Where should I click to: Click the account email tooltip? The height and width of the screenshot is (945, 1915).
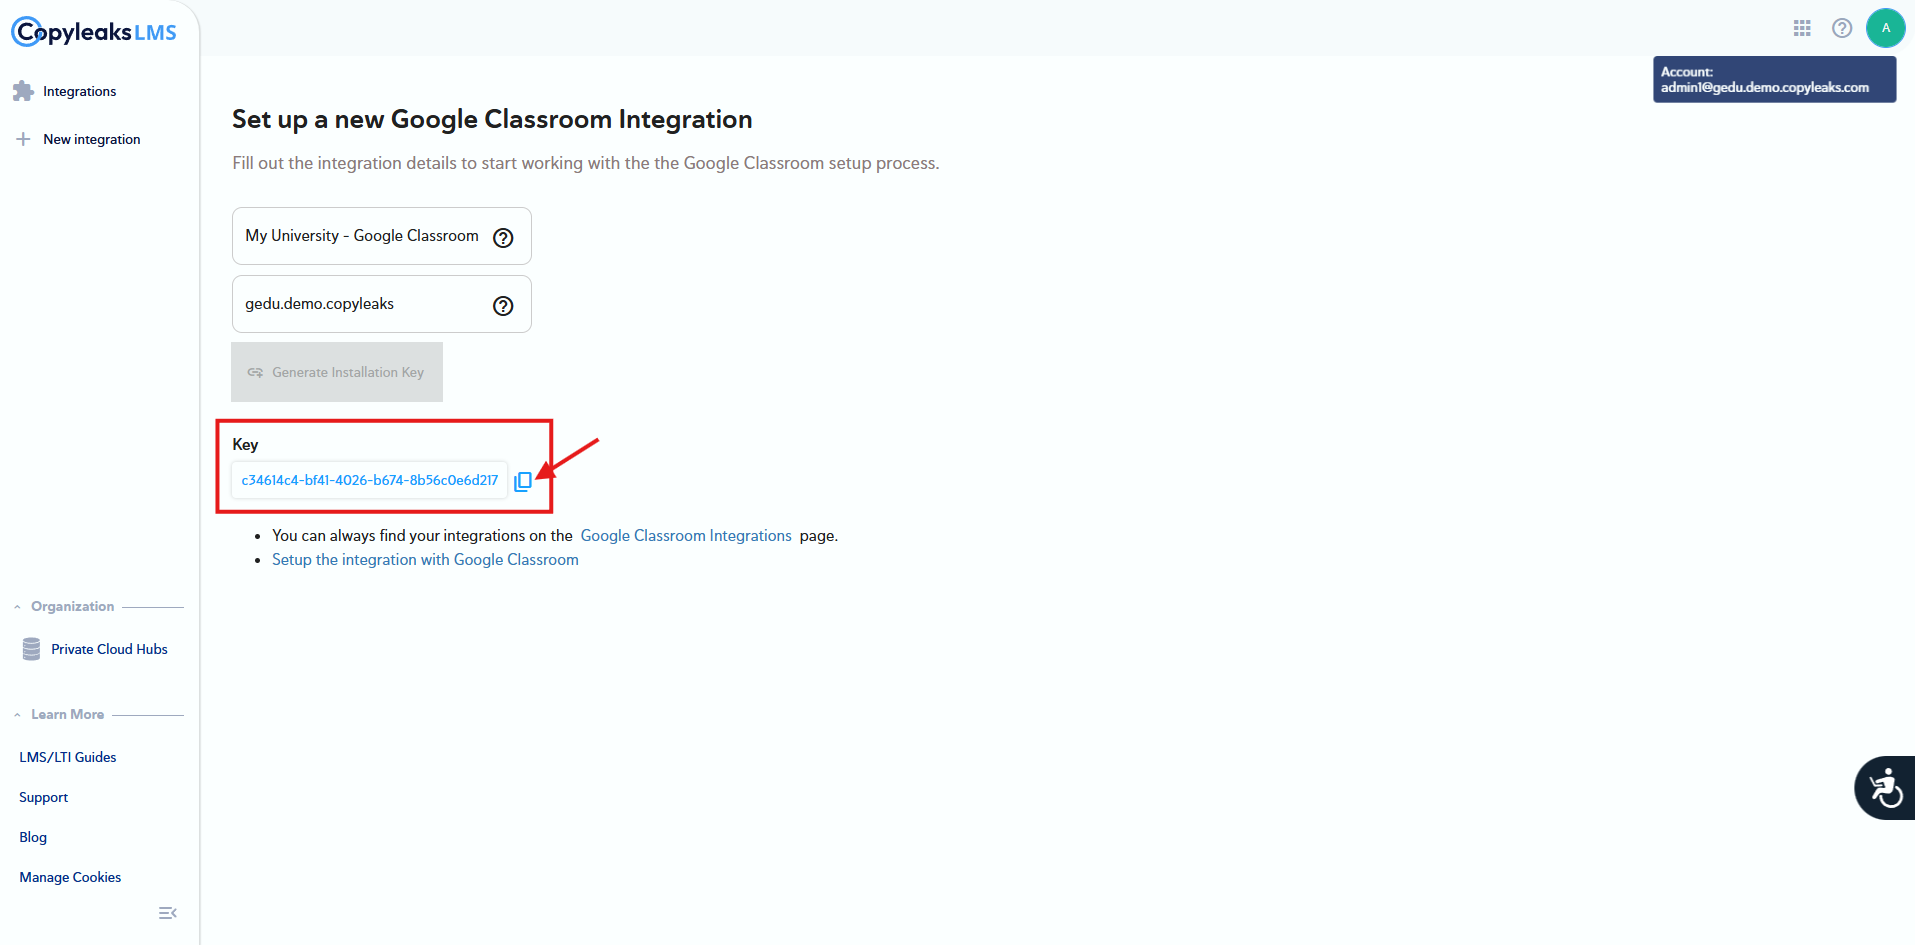1774,80
